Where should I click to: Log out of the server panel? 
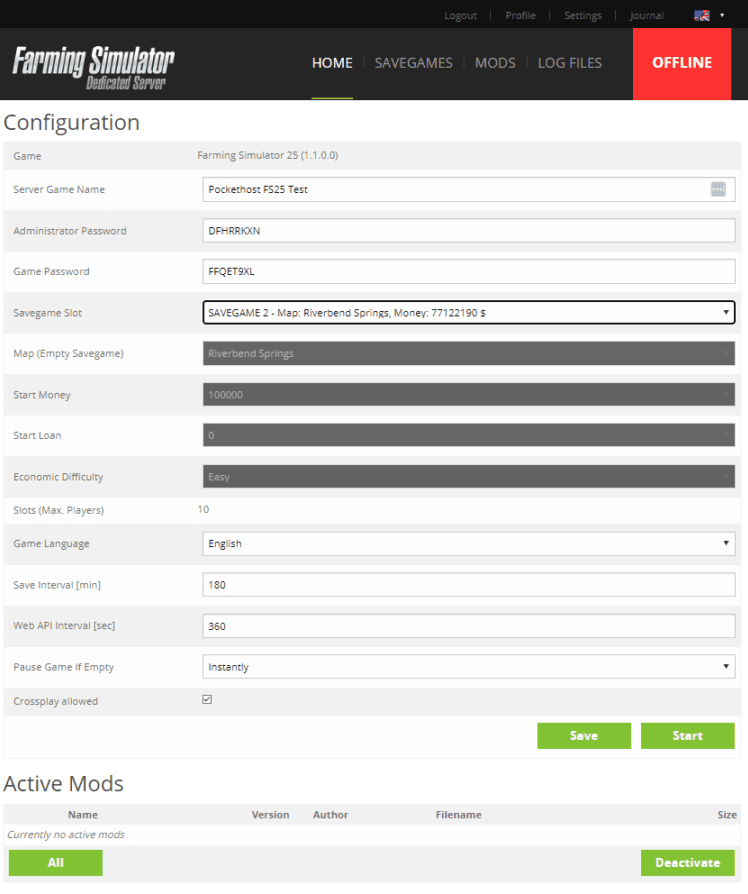[x=460, y=15]
